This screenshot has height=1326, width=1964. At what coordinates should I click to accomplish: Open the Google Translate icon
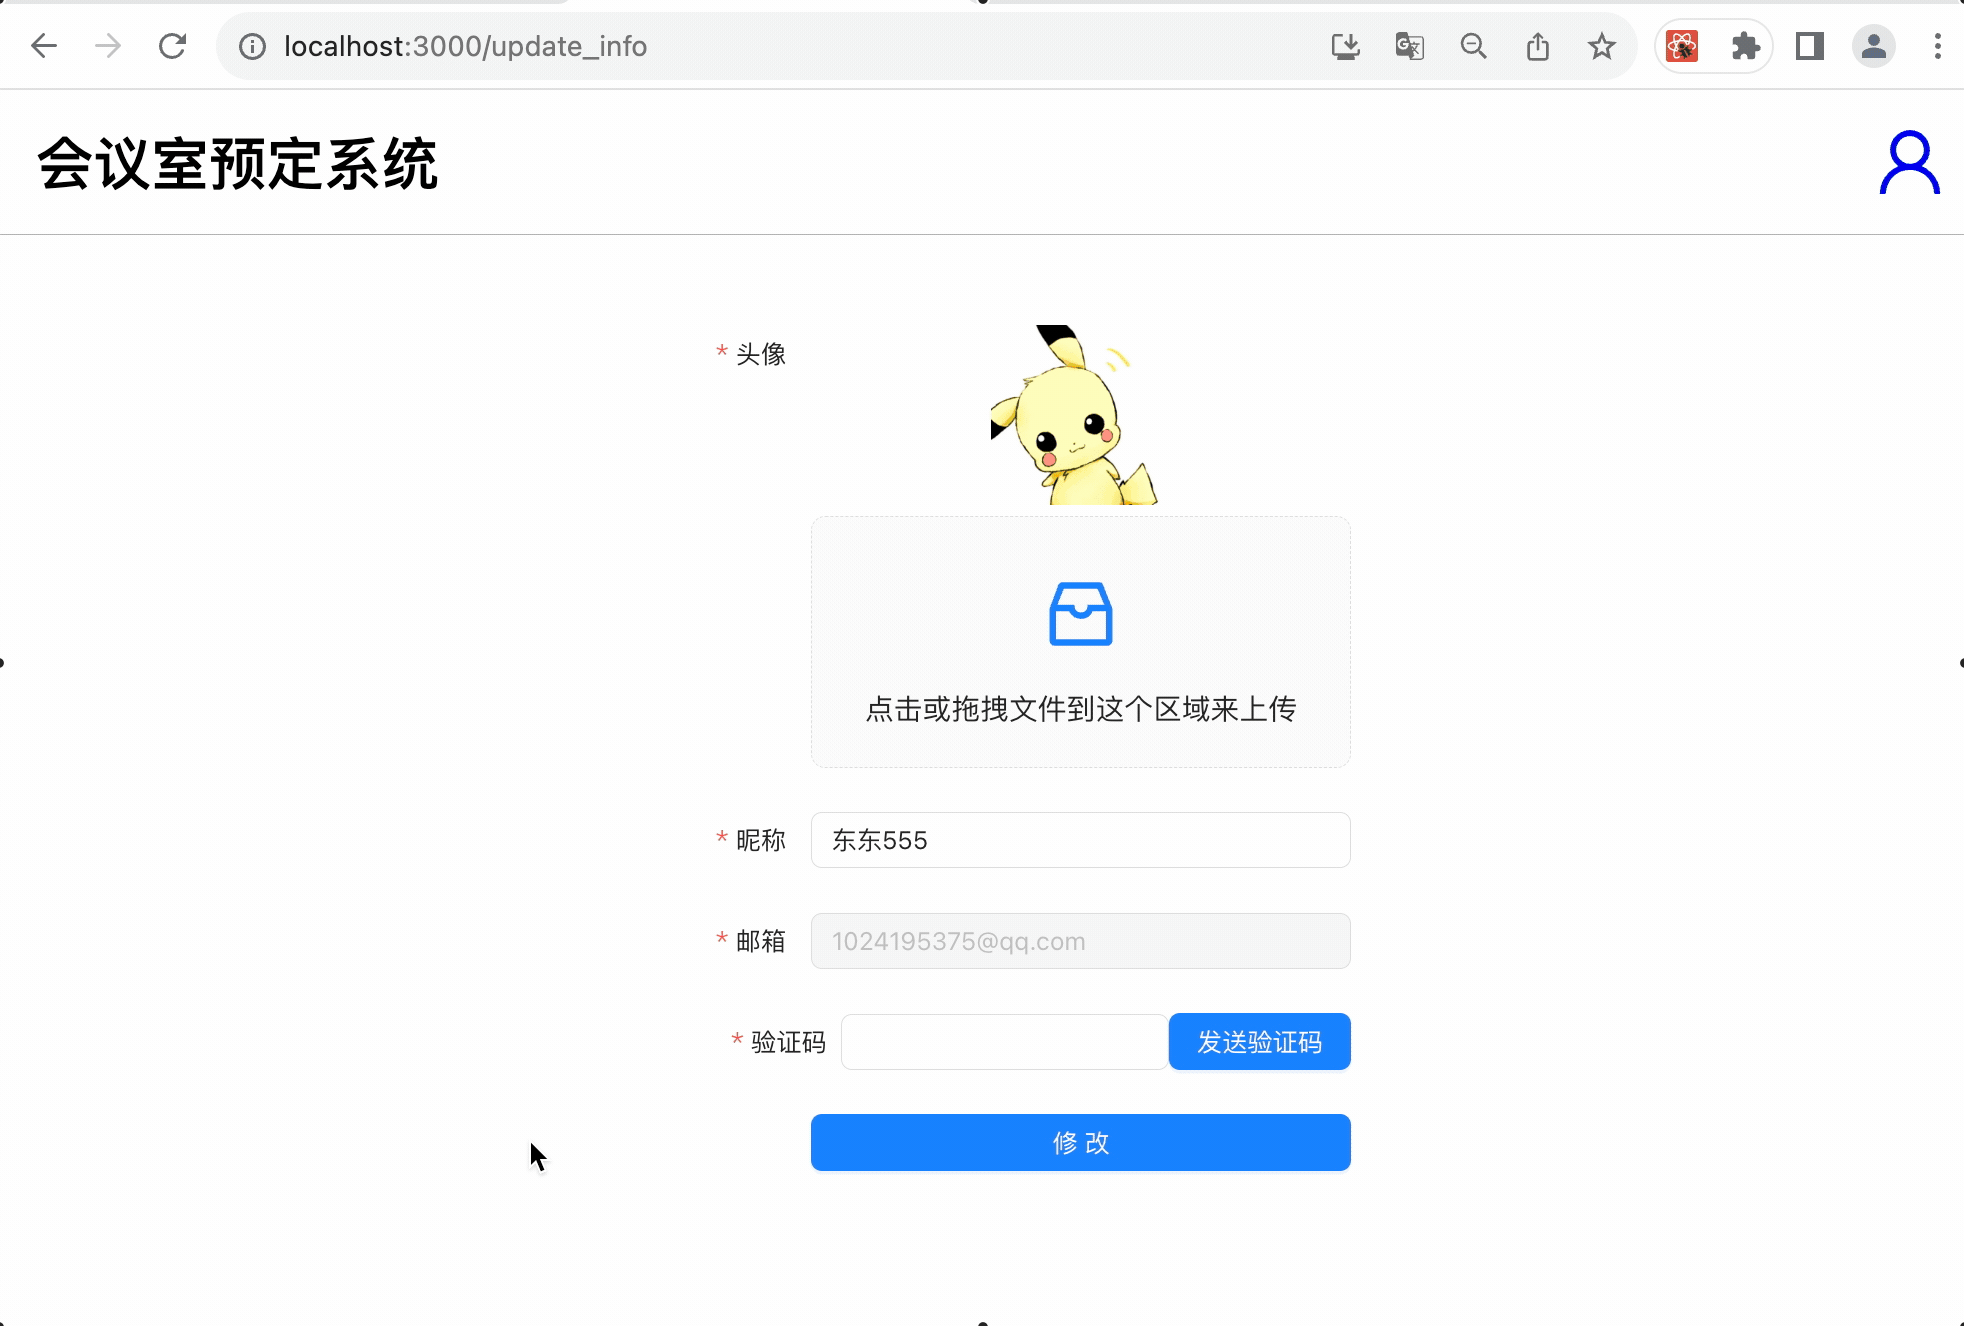point(1409,46)
